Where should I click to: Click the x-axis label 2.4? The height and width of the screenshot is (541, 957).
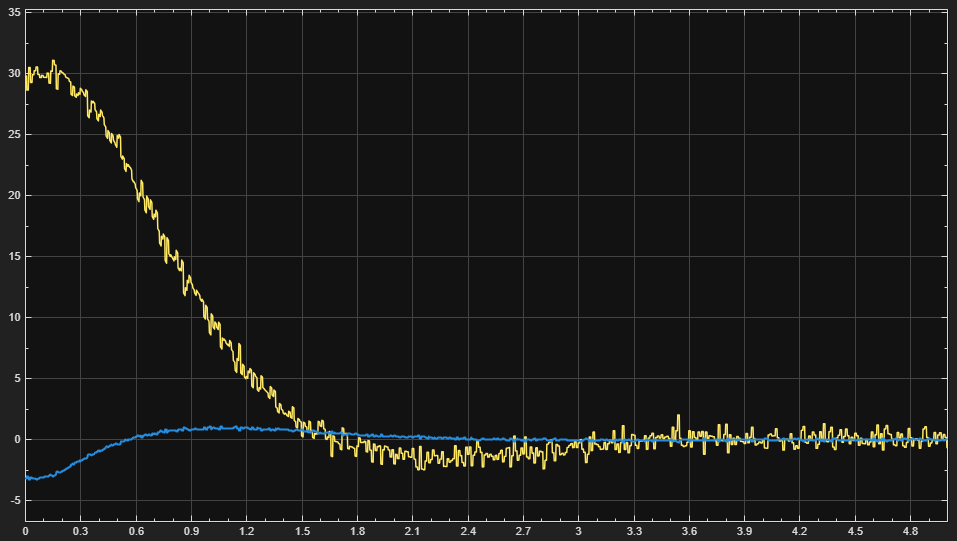[468, 531]
